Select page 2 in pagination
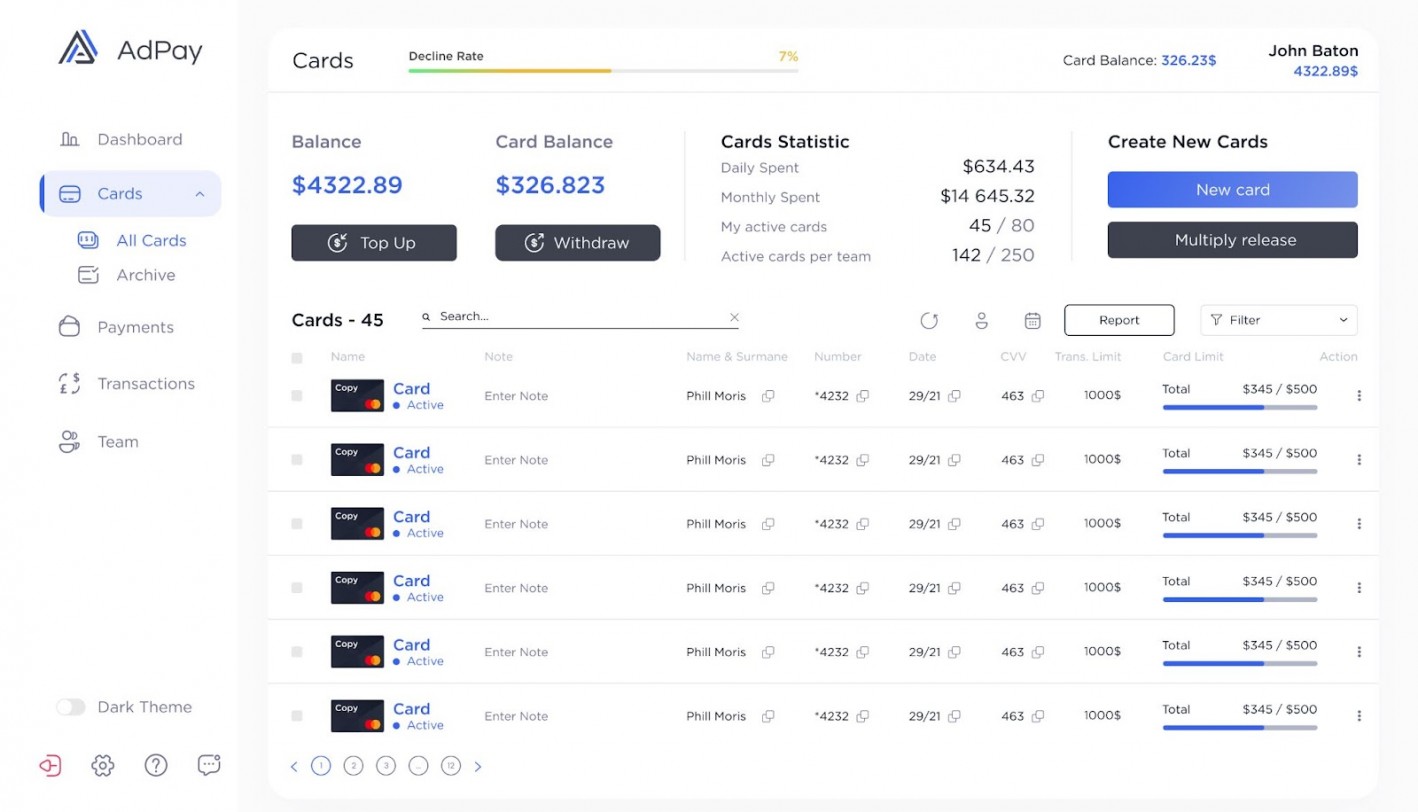 (x=353, y=766)
